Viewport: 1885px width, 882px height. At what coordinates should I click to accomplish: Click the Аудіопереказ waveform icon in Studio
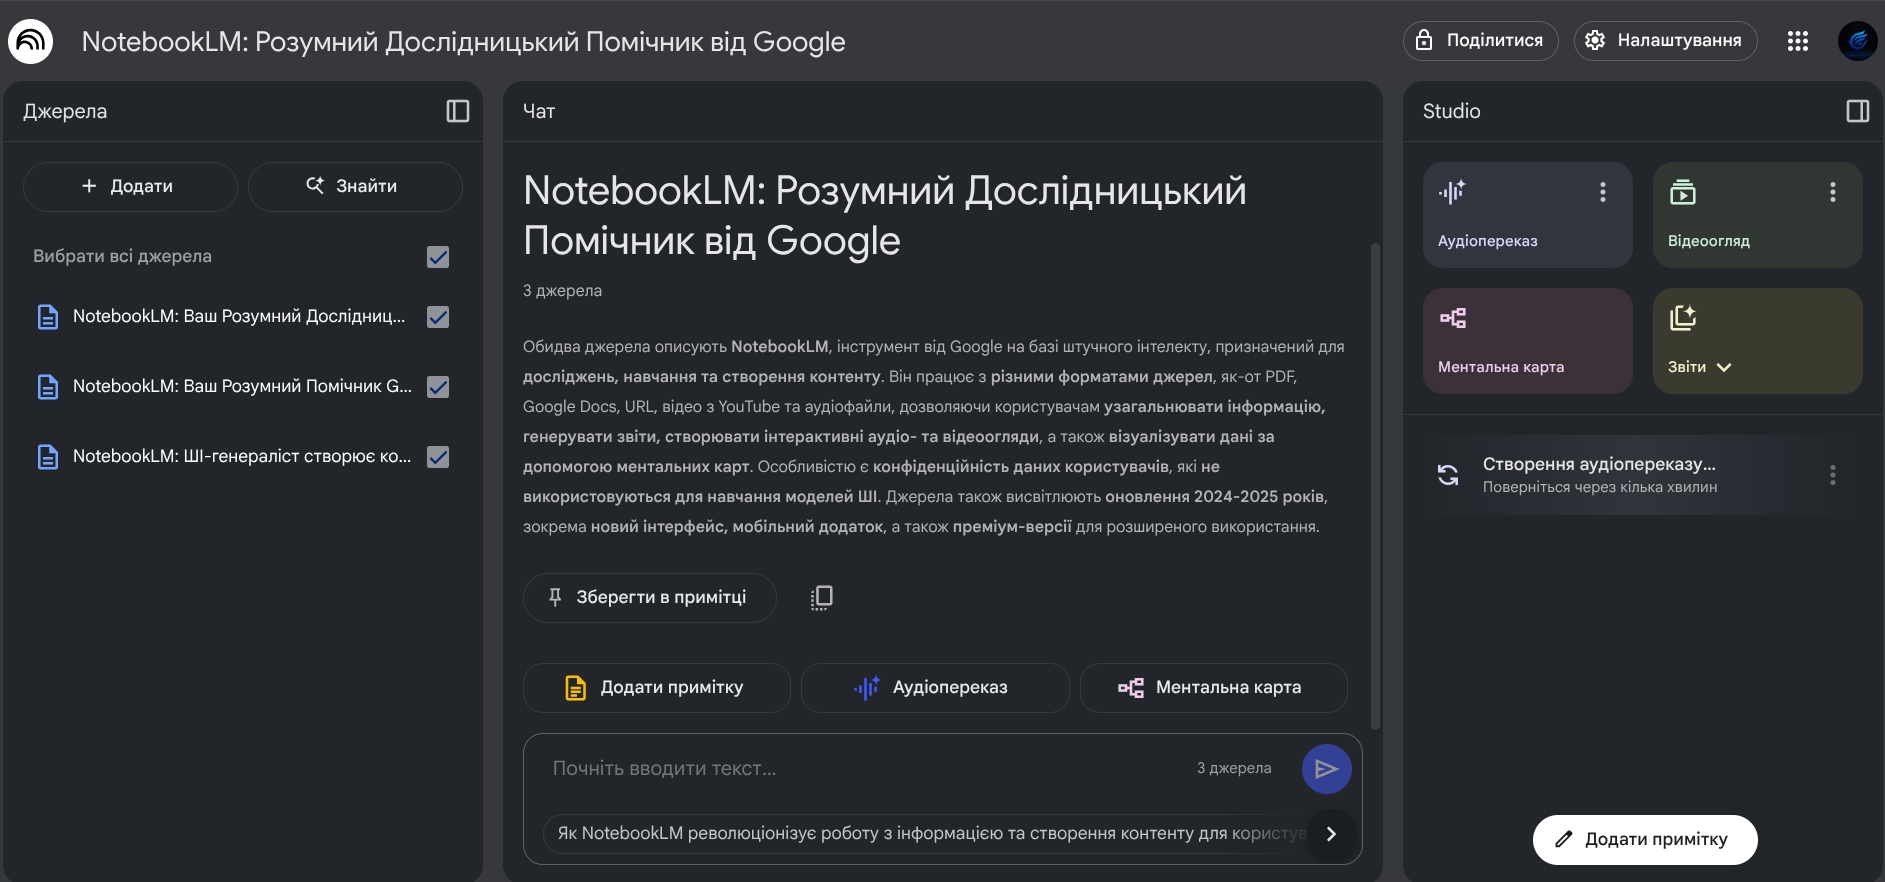tap(1452, 191)
